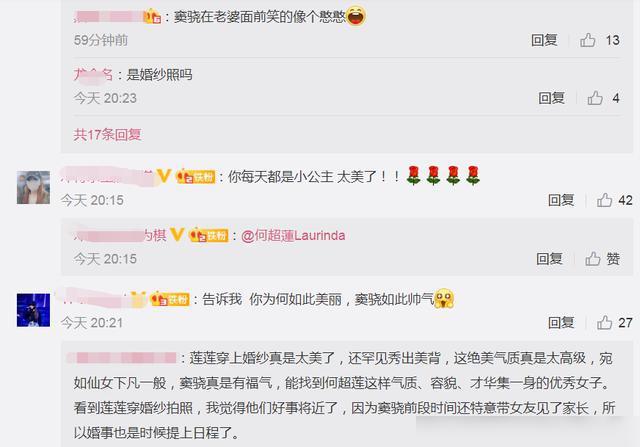Open the dark blue avatar of 告诉我 commenter
The height and width of the screenshot is (447, 640).
[33, 310]
